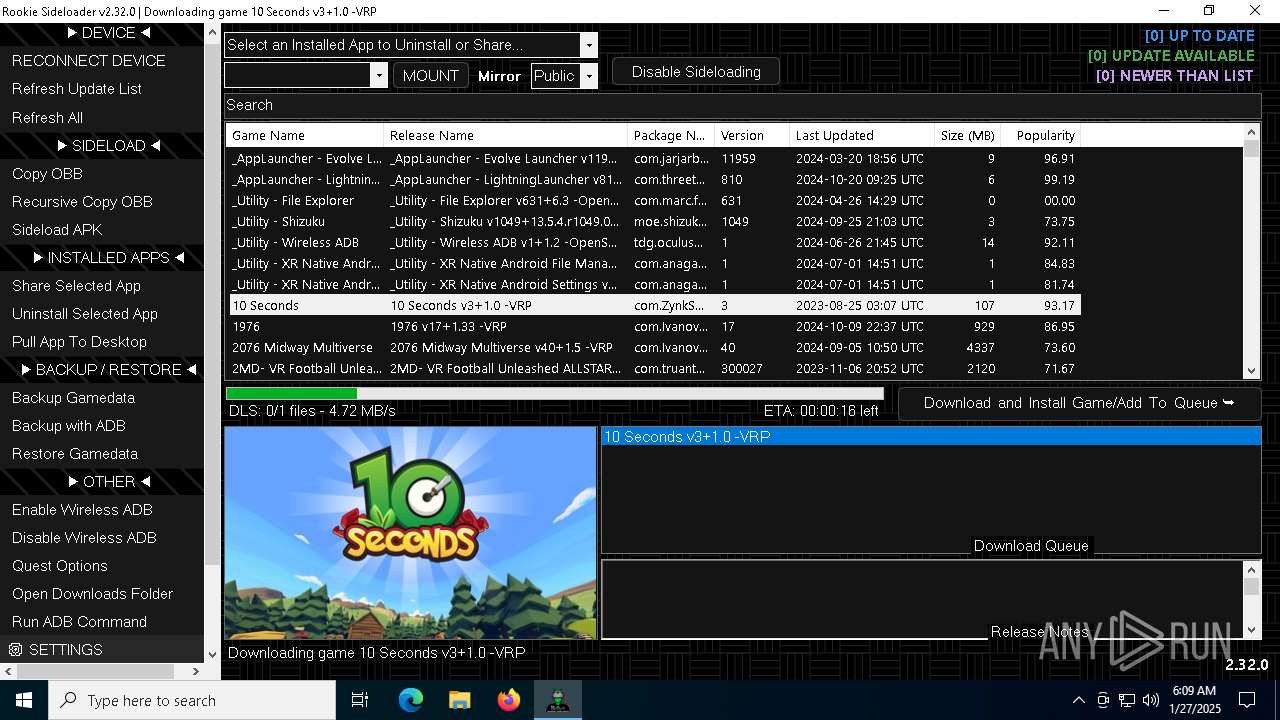This screenshot has height=720, width=1280.
Task: Collapse the SIDELOAD section header
Action: point(109,145)
